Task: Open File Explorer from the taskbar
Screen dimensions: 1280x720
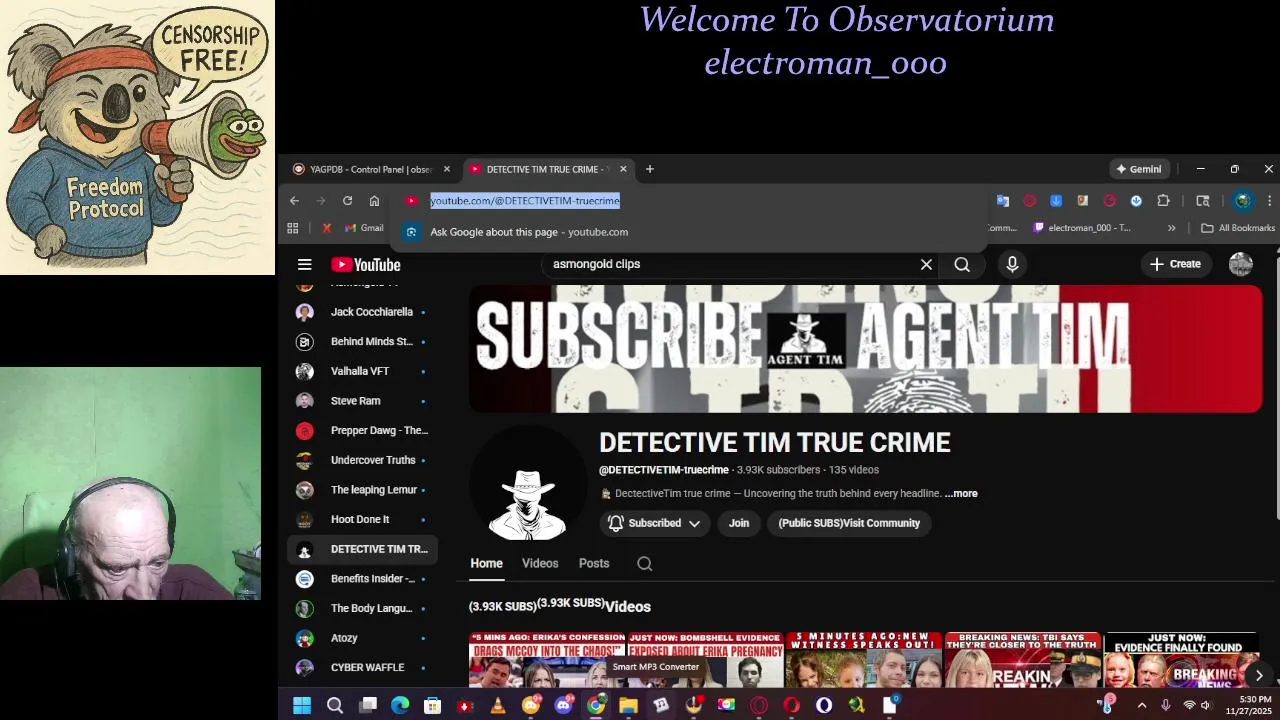Action: click(x=628, y=706)
